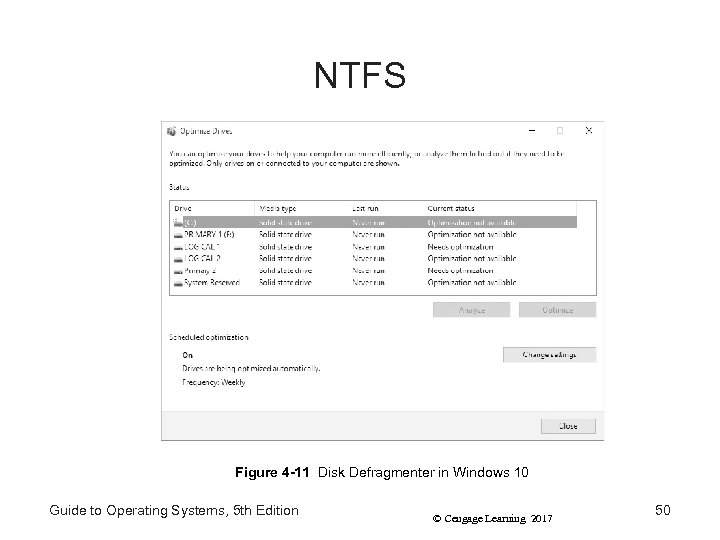Click the 'Guide to Operating Systems, 5th Edition' footer

174,511
